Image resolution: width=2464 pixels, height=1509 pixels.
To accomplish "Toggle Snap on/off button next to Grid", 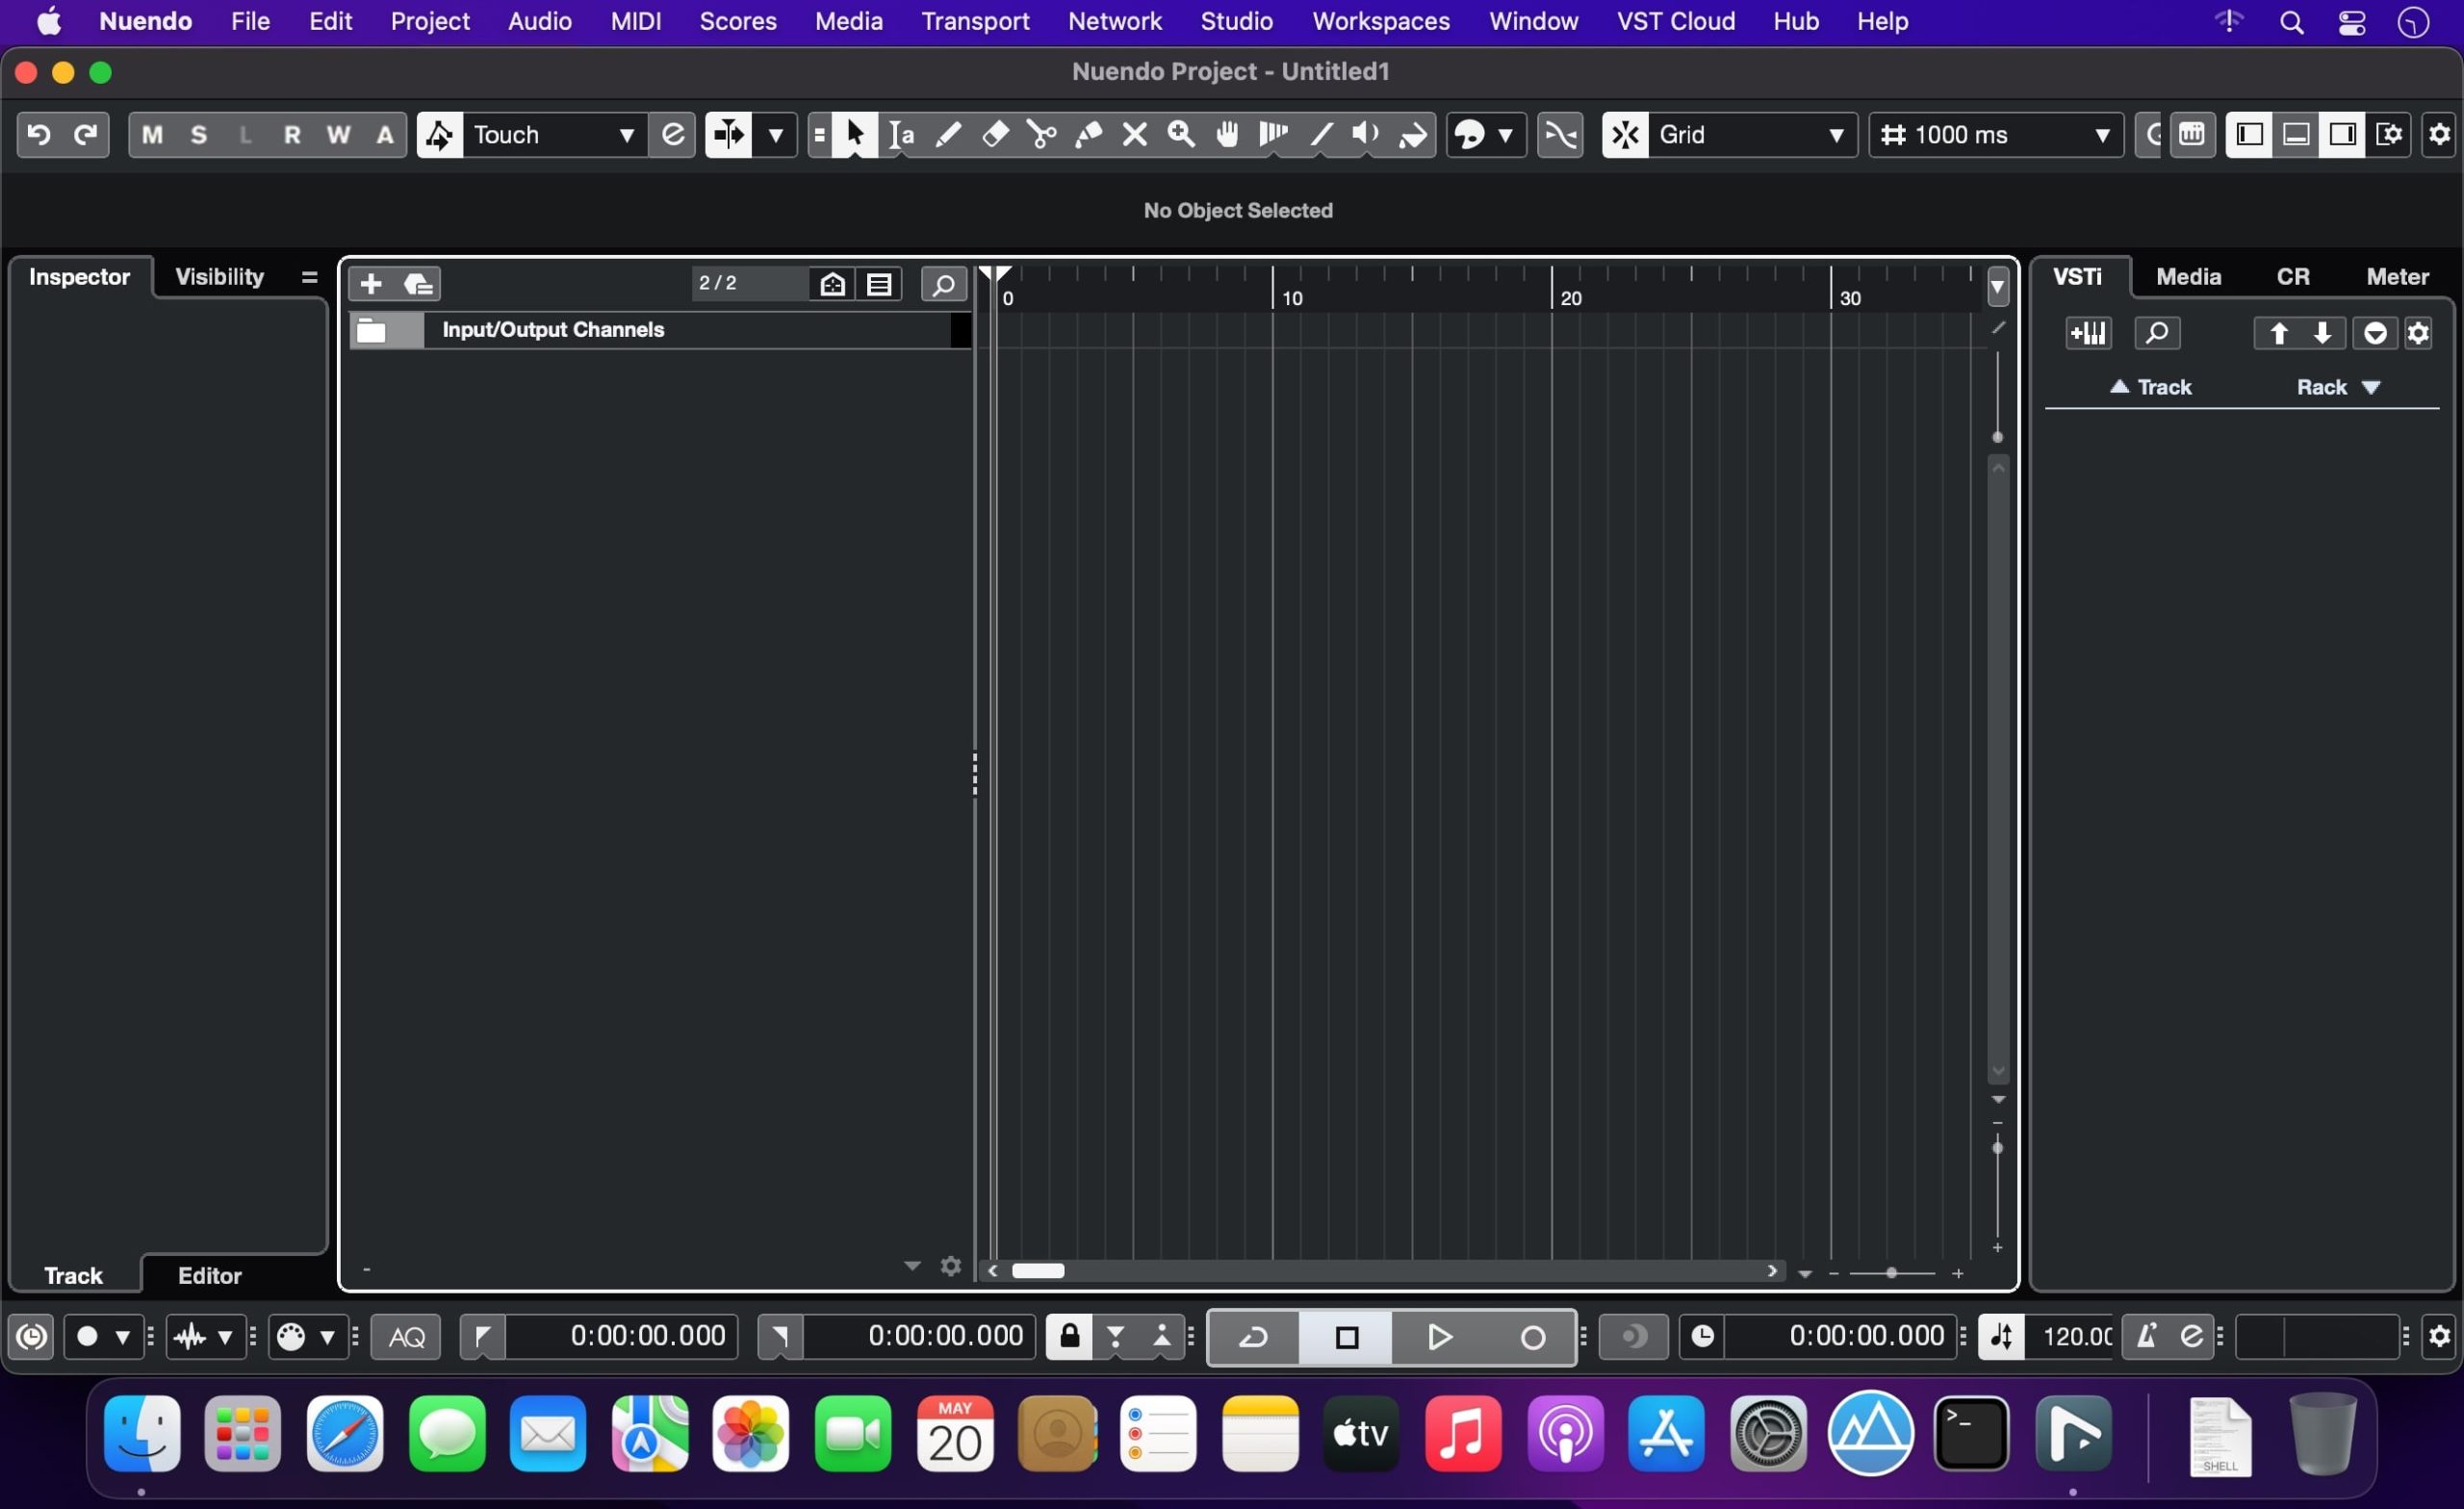I will pyautogui.click(x=1625, y=135).
